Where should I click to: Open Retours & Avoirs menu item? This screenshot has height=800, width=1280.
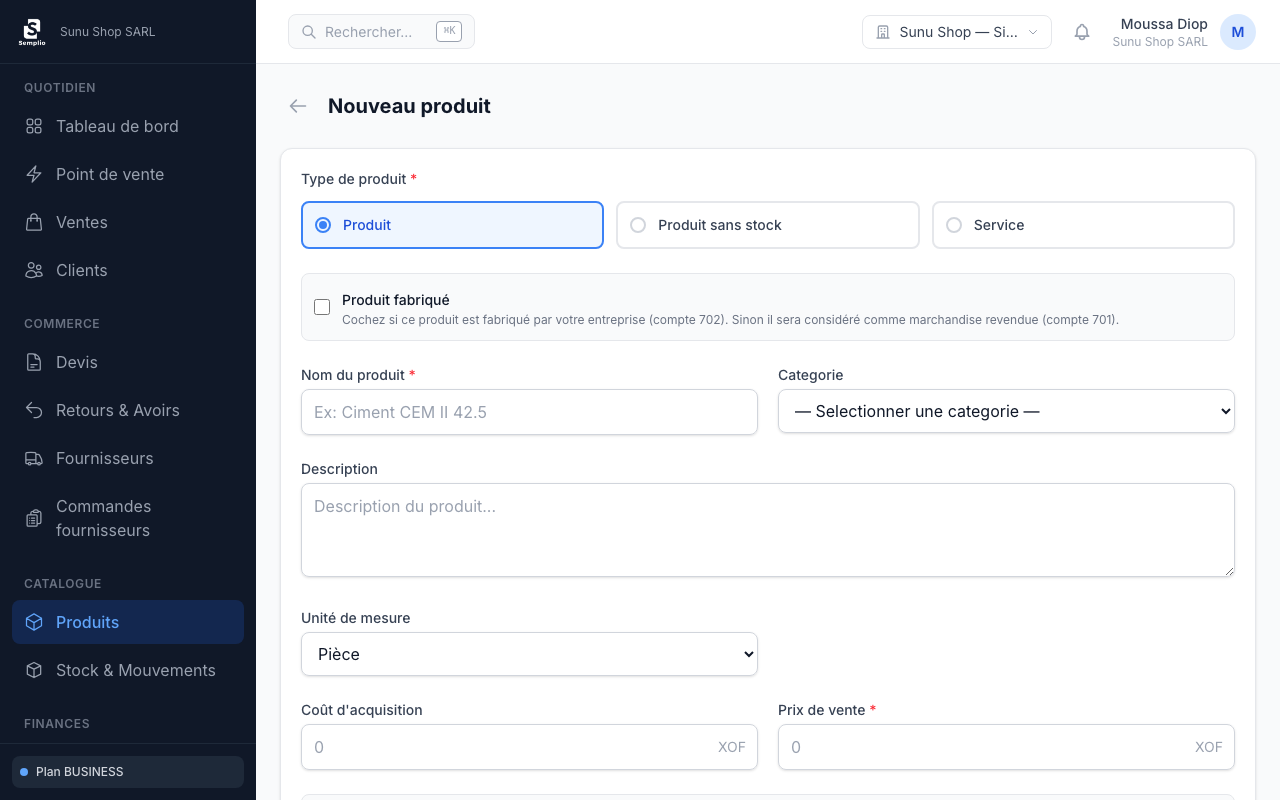[x=117, y=410]
